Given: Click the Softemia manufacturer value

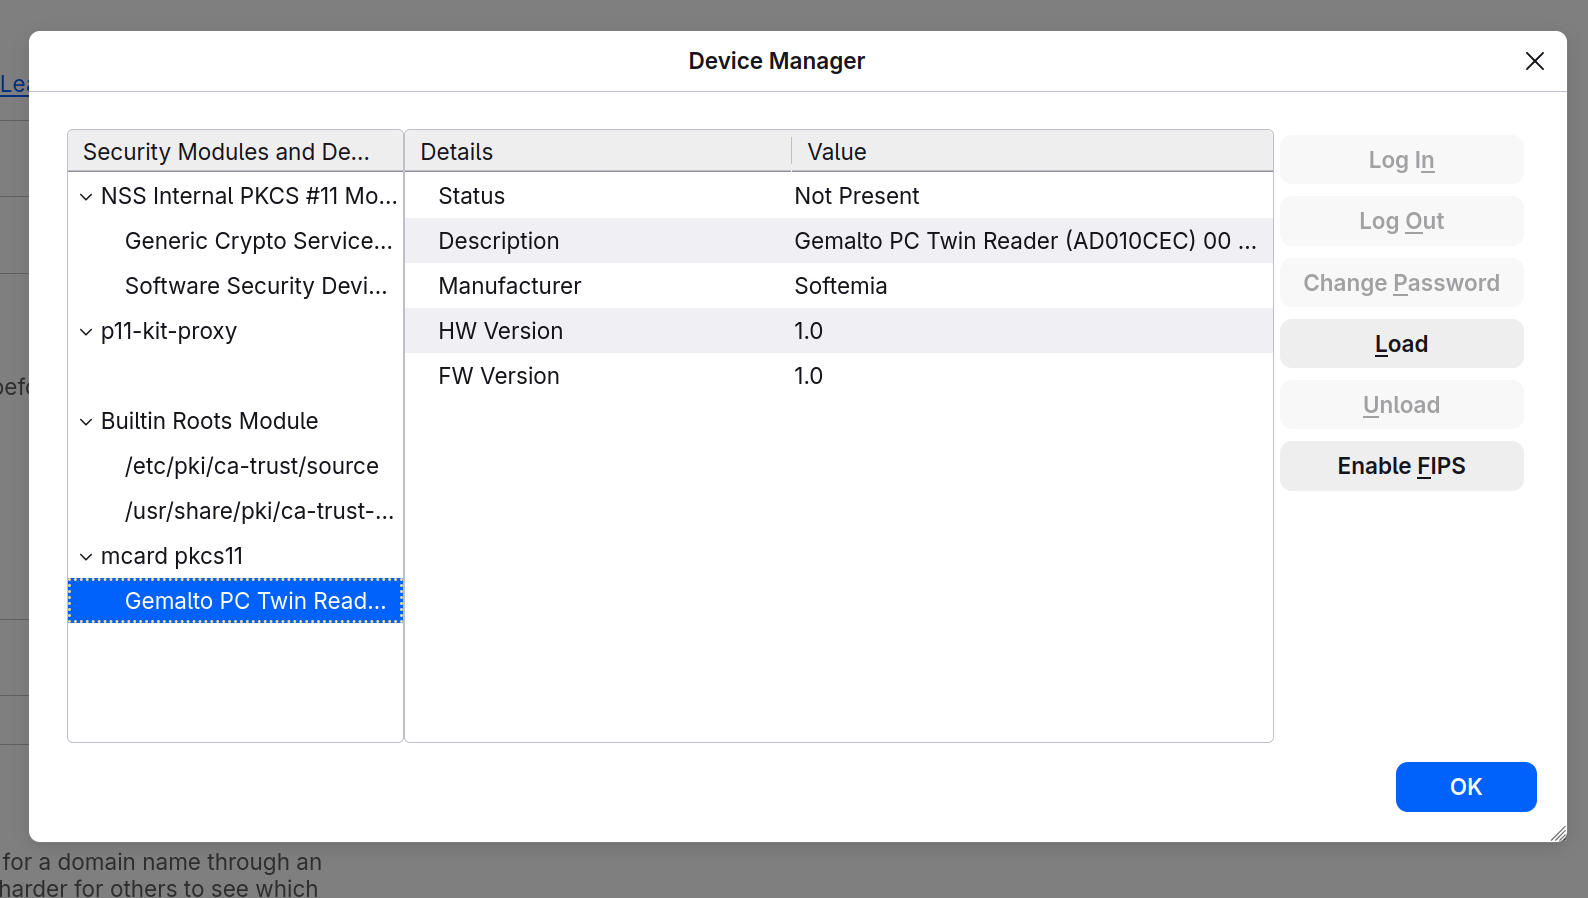Looking at the screenshot, I should click(x=841, y=286).
